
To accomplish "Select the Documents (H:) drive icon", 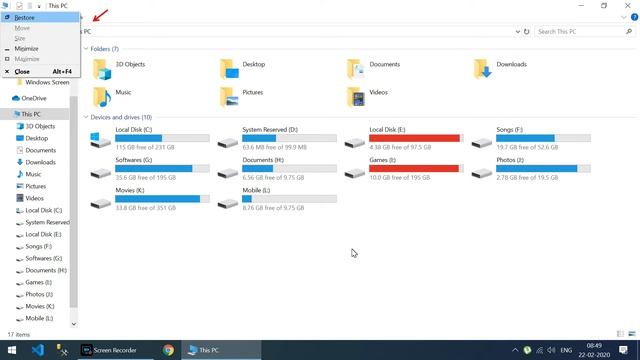I will pos(228,173).
